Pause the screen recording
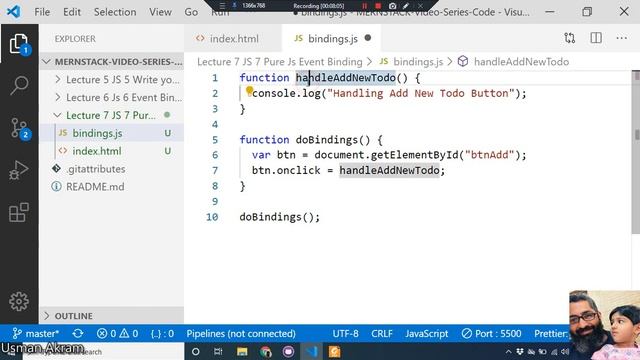Image resolution: width=640 pixels, height=360 pixels. point(364,6)
